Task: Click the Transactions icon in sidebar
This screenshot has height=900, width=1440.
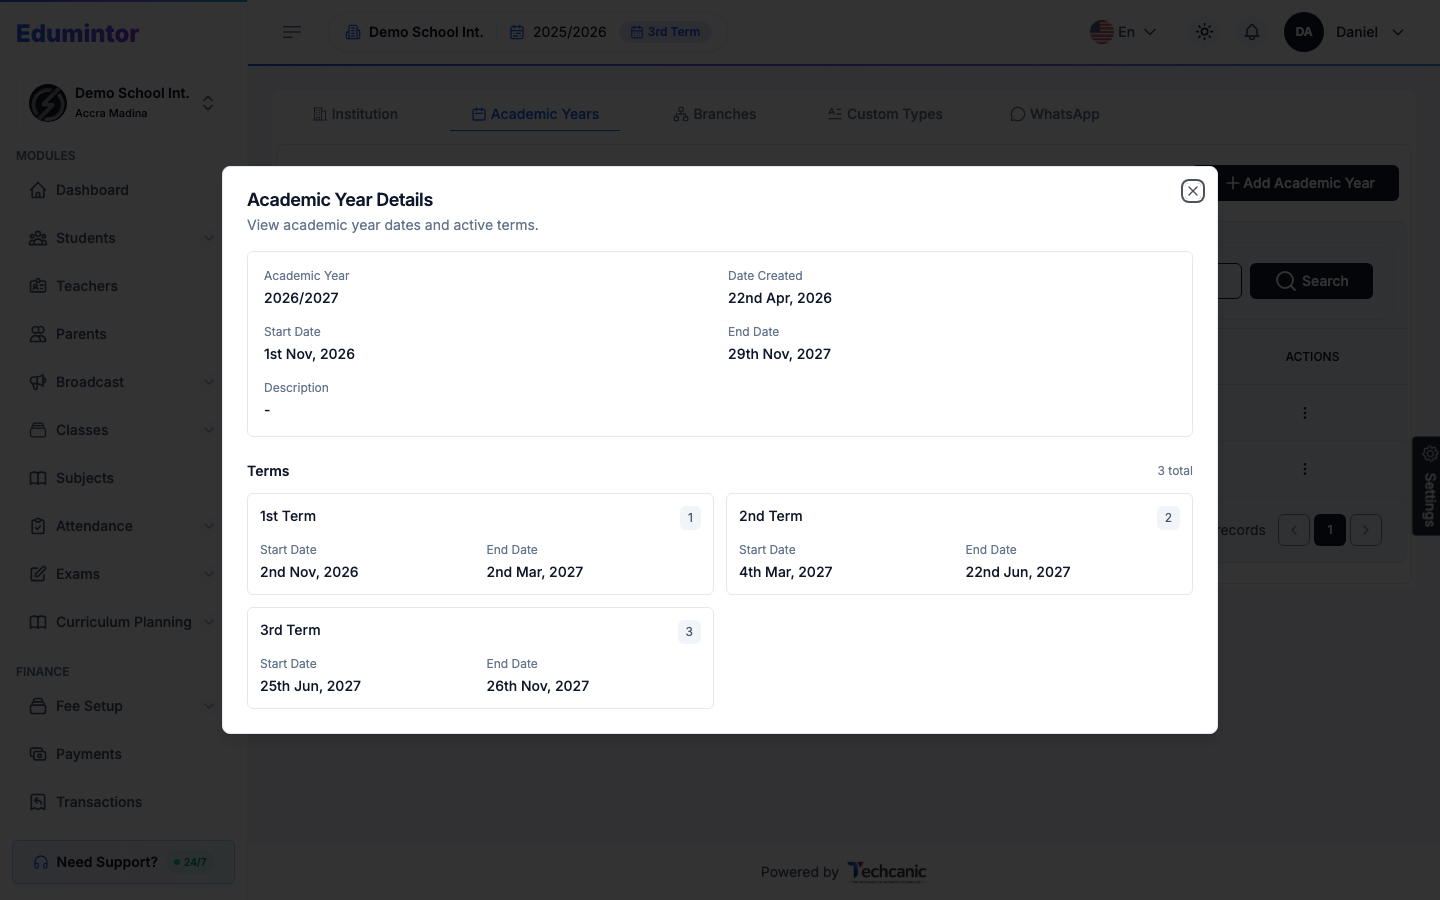Action: coord(38,802)
